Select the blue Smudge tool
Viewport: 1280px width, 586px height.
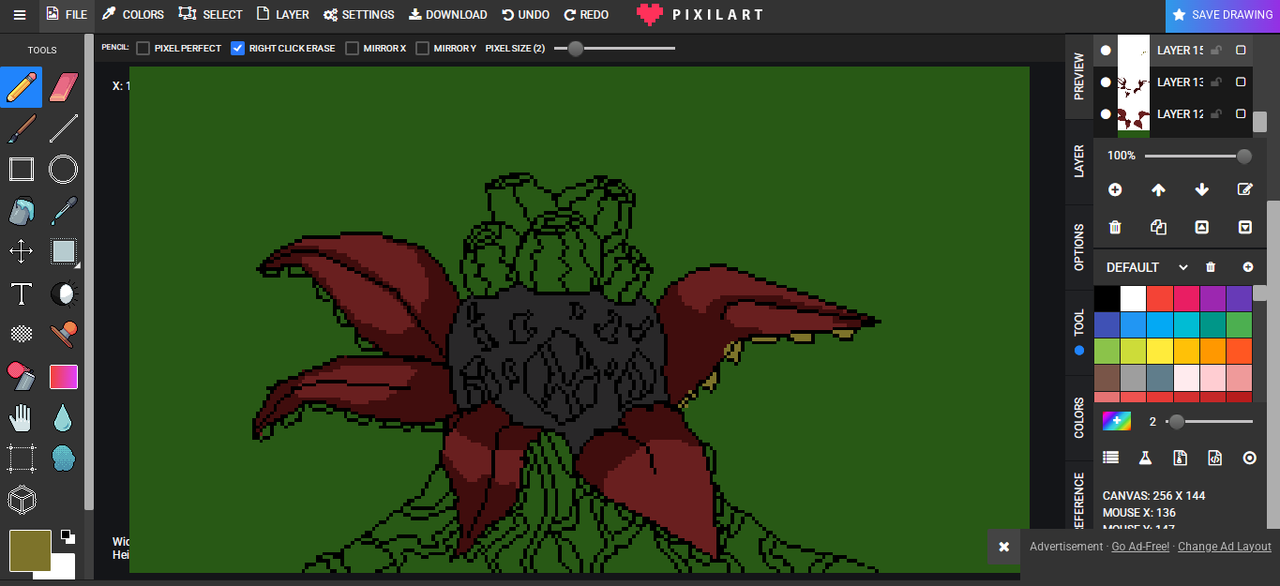point(63,459)
